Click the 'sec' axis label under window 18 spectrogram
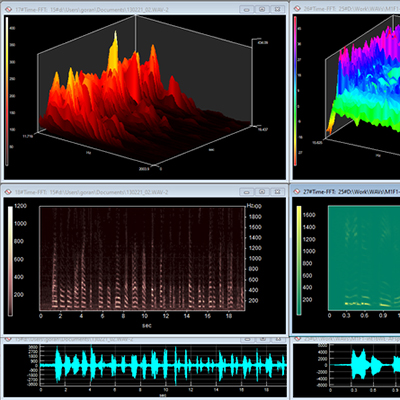 [x=147, y=326]
